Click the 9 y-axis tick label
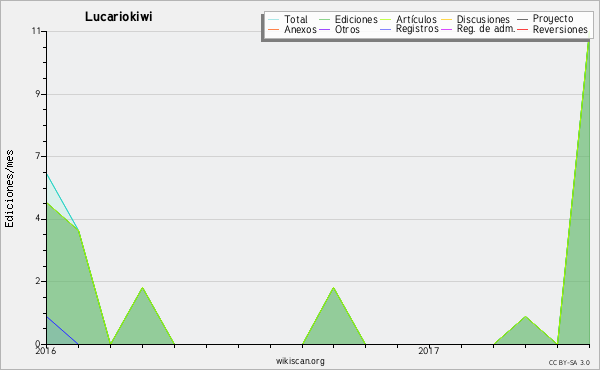 [x=38, y=94]
